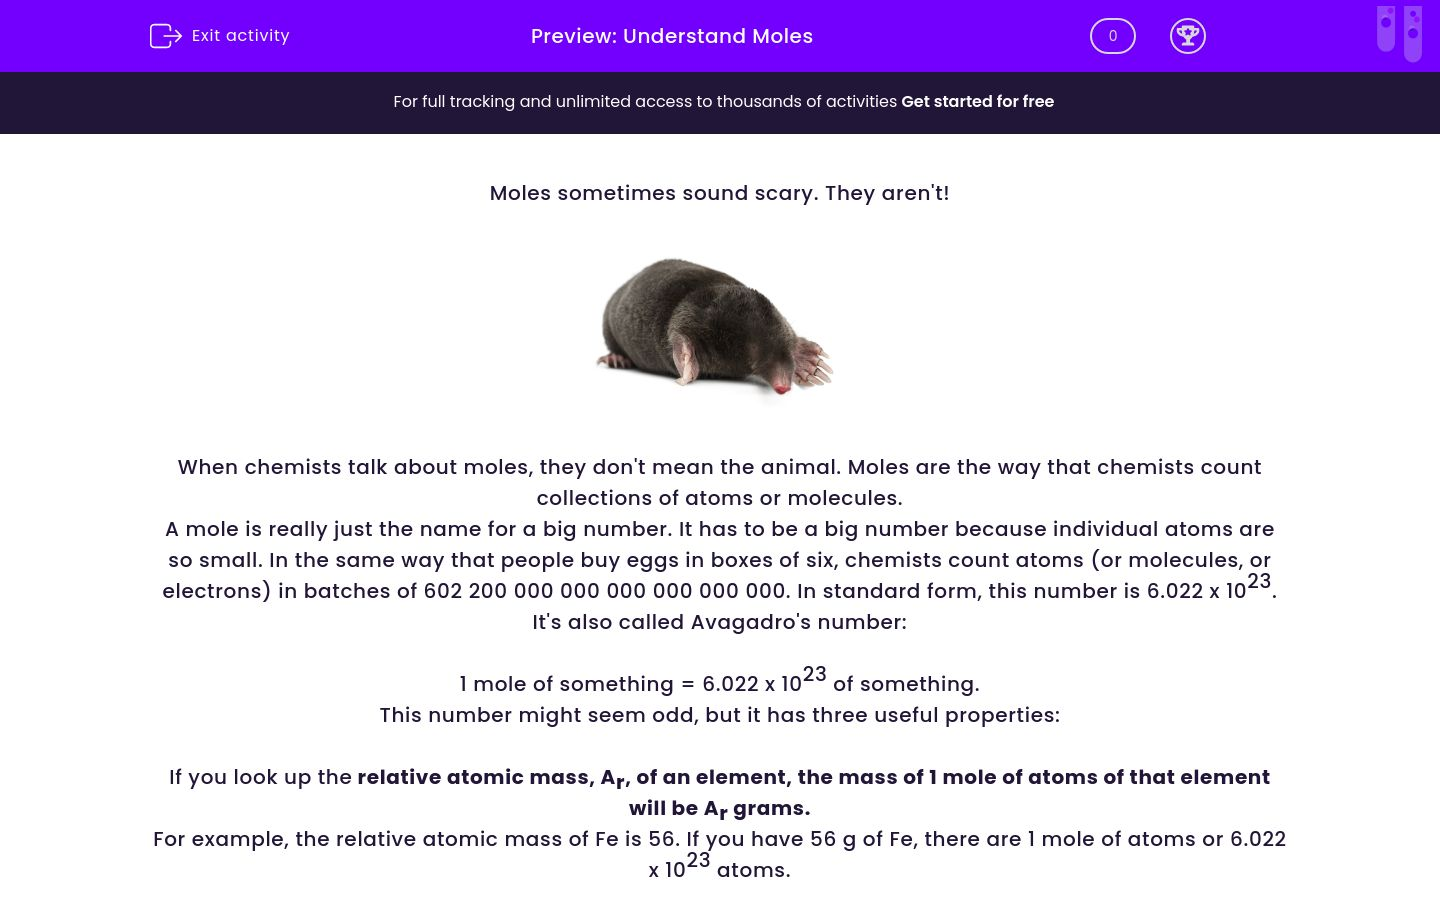Screen dimensions: 1440x900
Task: Select the test tubes graphic top right
Action: click(1398, 33)
